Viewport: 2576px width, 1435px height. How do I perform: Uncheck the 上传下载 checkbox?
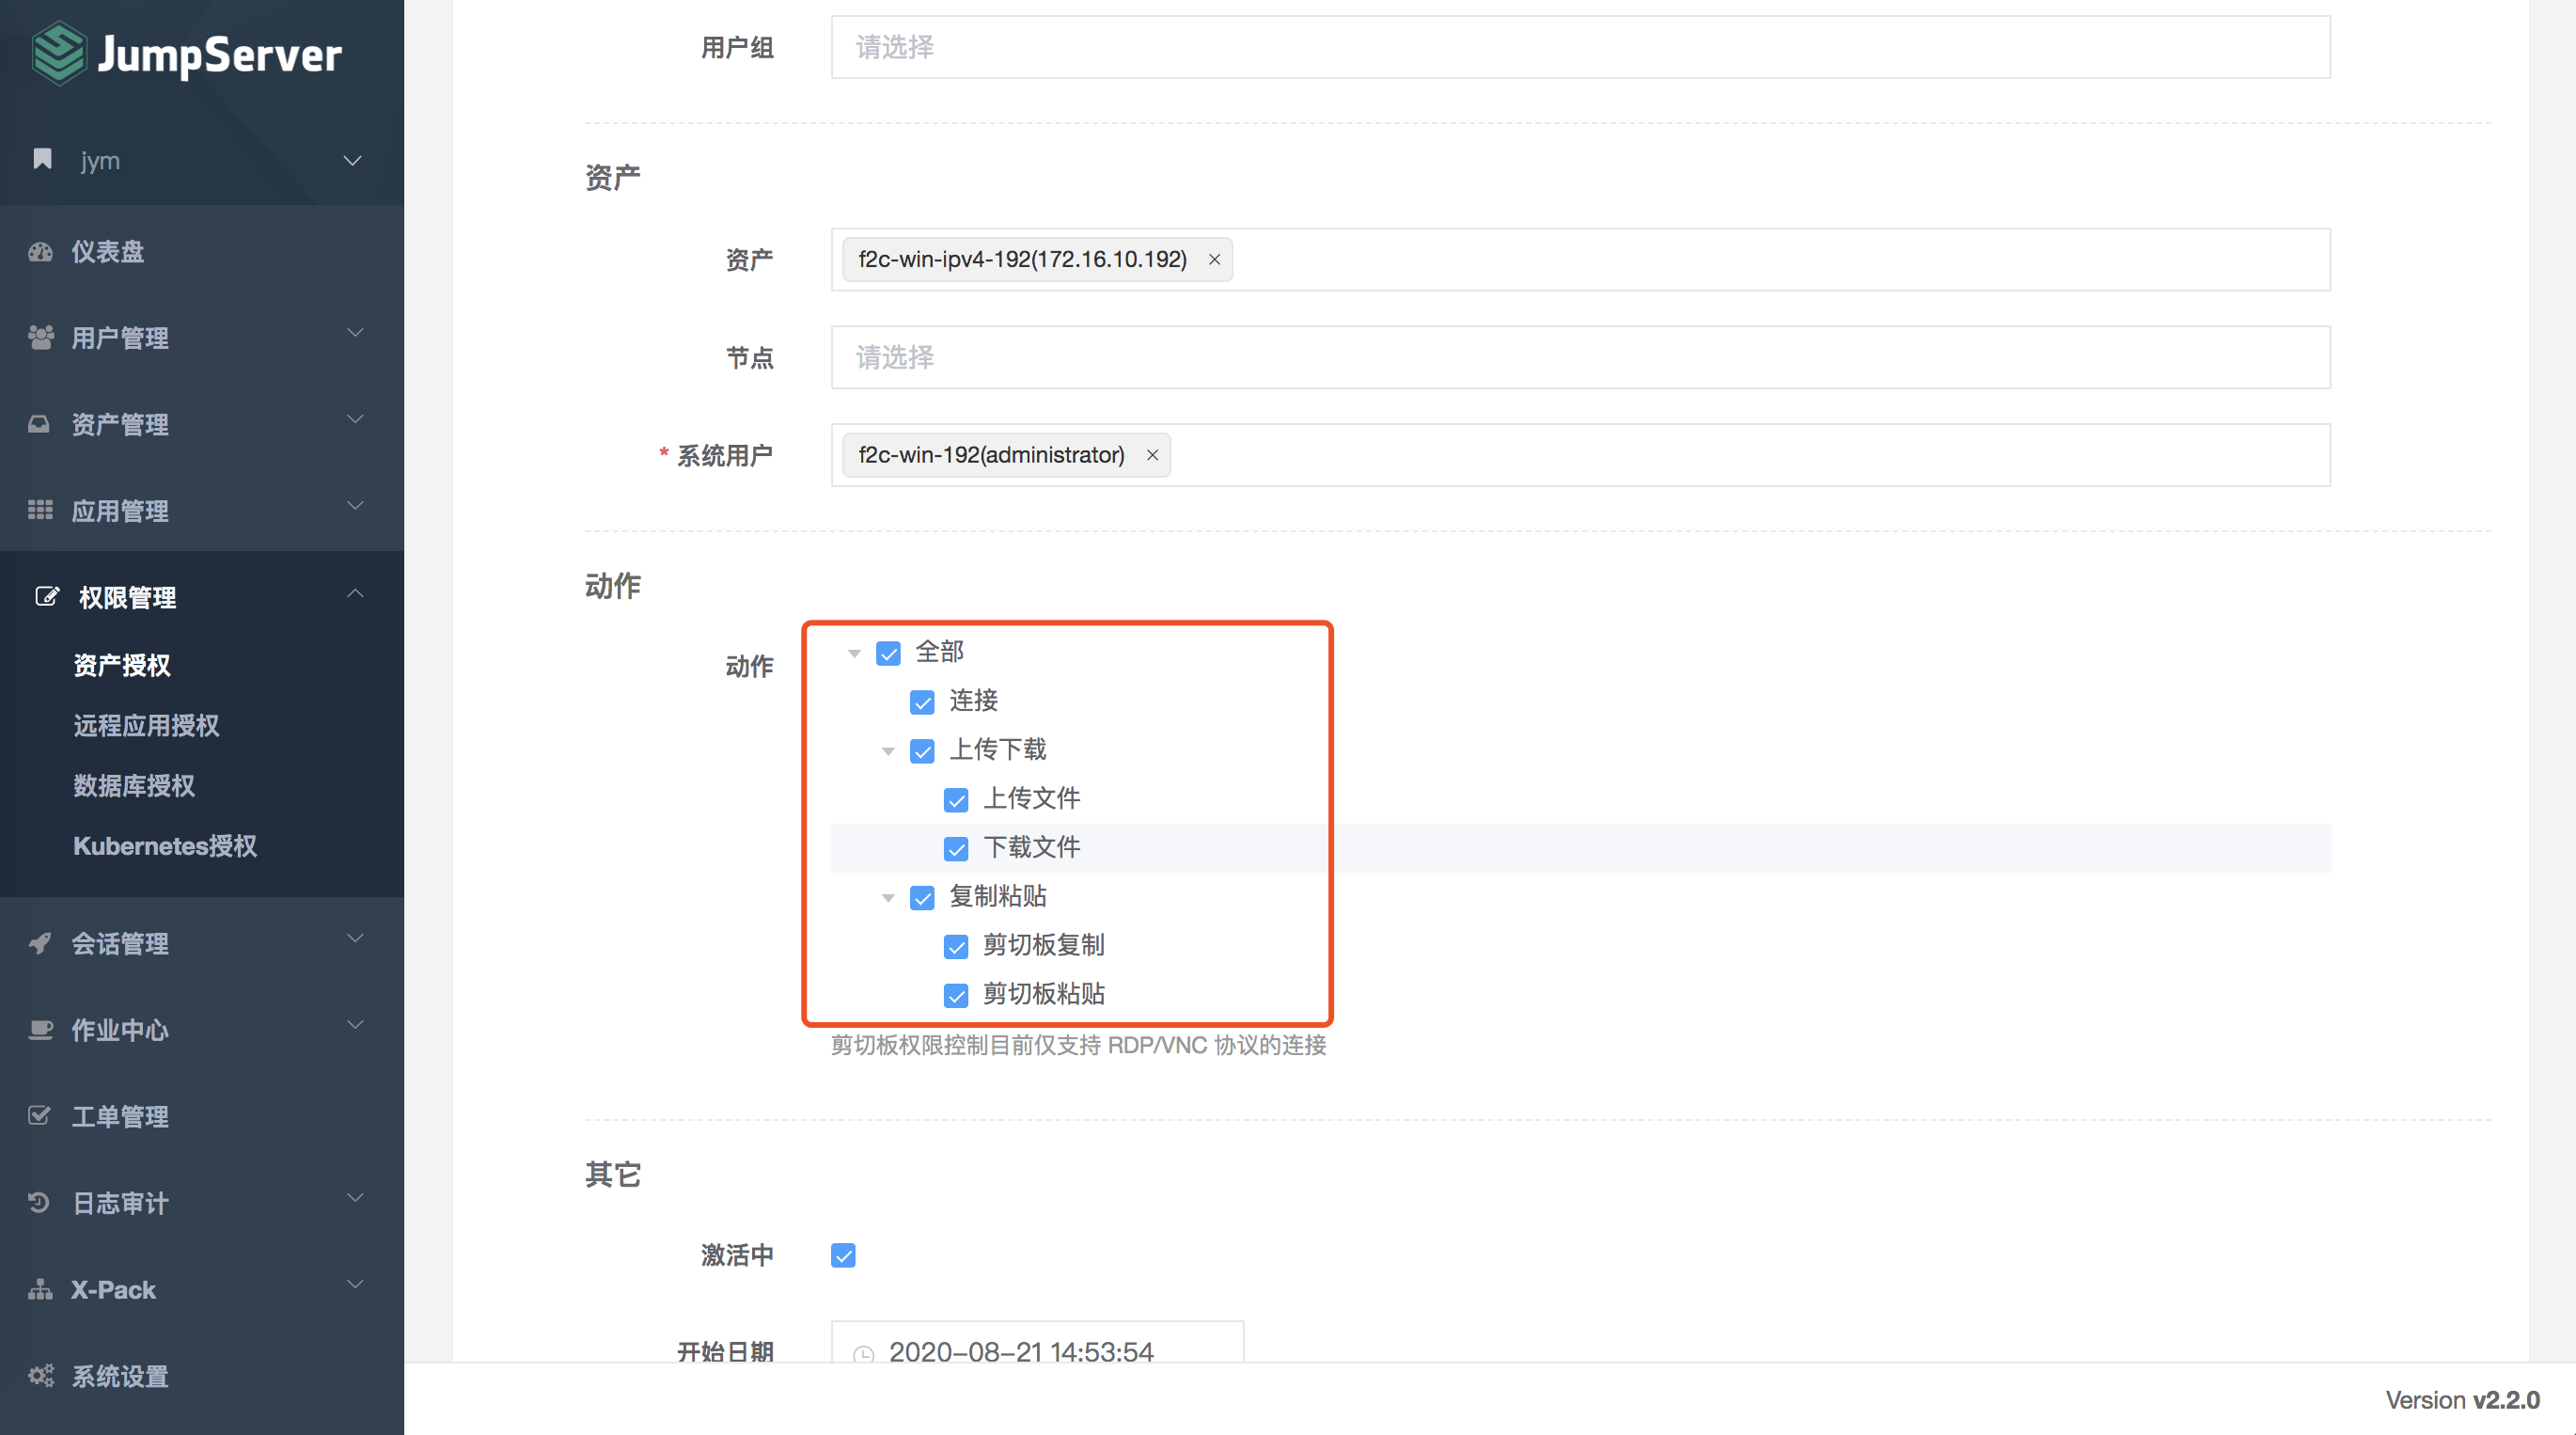(922, 752)
